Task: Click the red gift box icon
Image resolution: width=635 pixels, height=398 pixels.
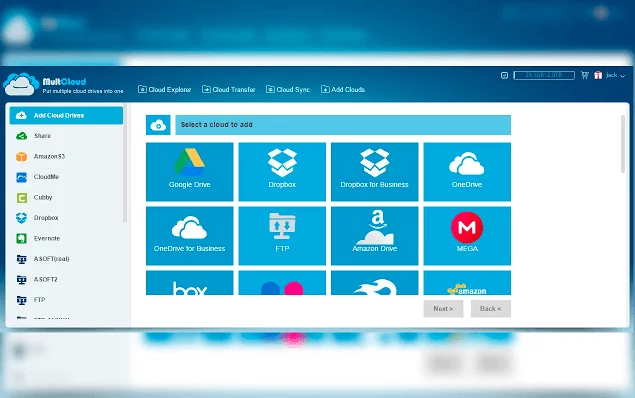Action: [x=598, y=75]
